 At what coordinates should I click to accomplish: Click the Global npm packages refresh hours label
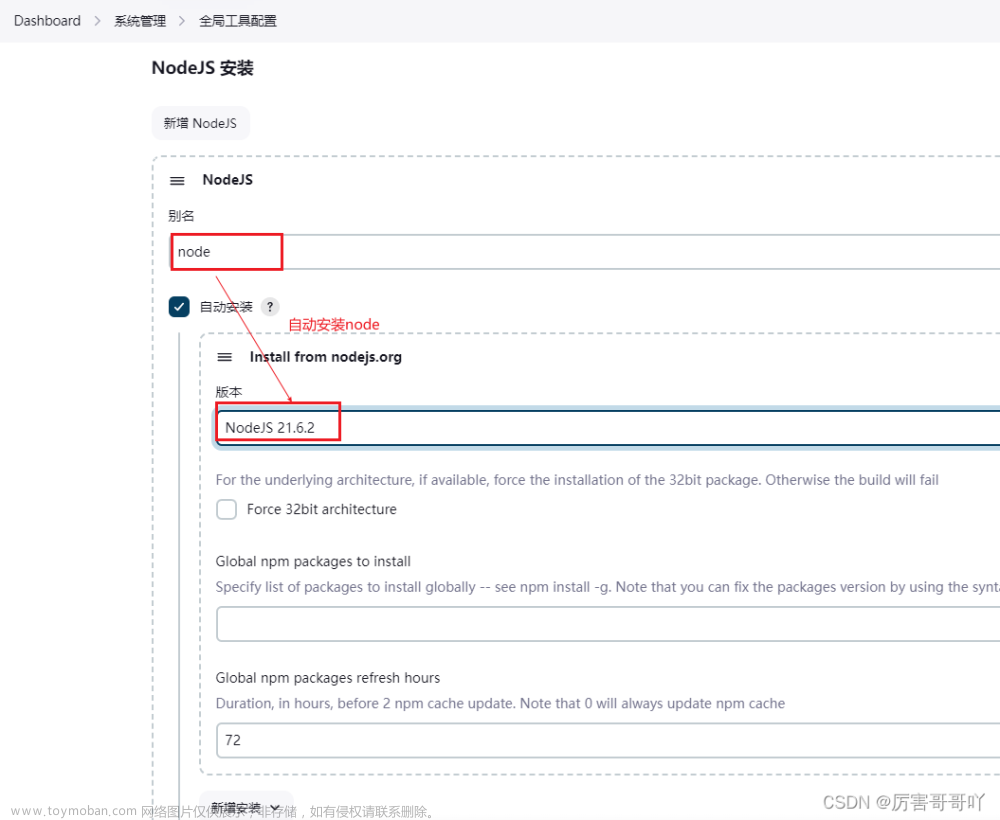point(328,678)
